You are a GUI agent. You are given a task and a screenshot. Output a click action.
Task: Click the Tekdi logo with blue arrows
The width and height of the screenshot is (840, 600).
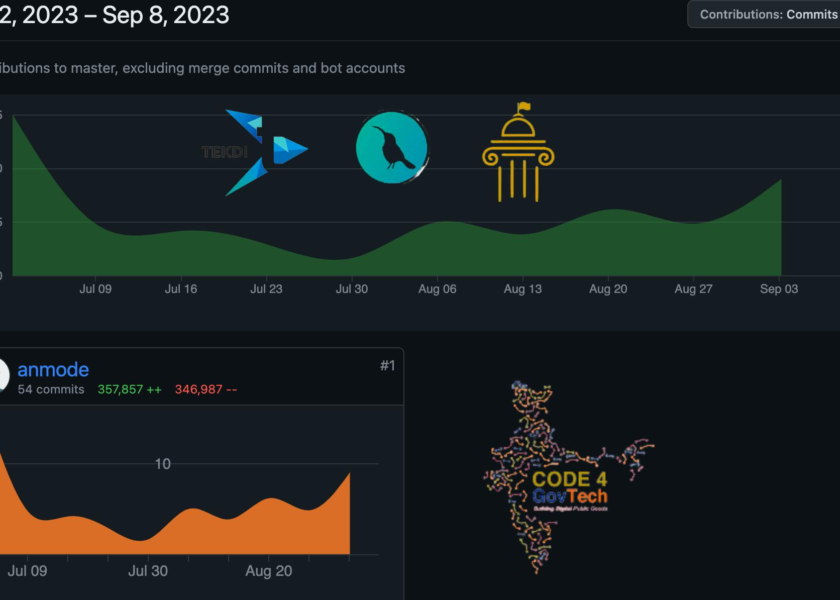[x=255, y=152]
